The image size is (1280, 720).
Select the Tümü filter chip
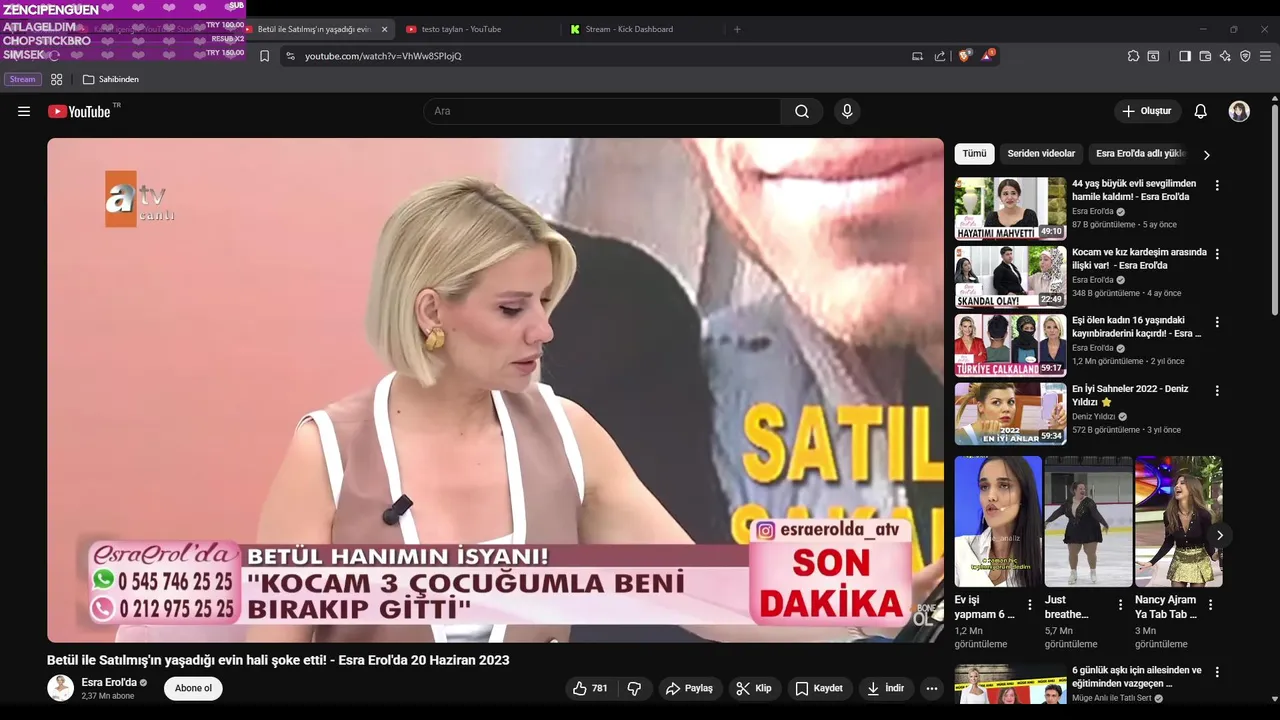point(974,154)
